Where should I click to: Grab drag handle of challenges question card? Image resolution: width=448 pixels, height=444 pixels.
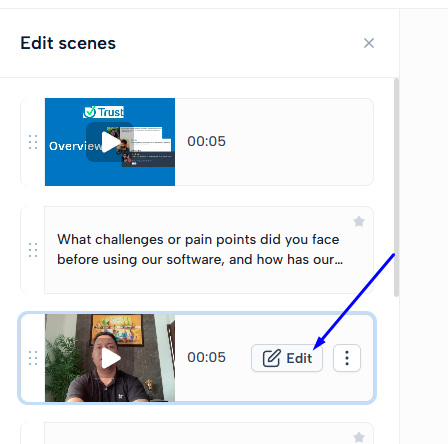click(33, 250)
